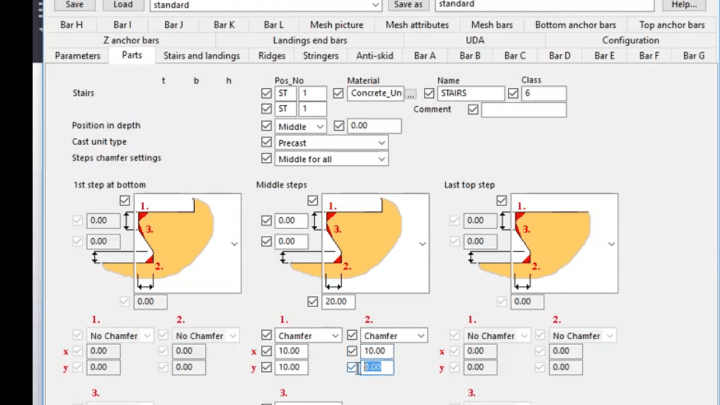Open Middle steps chamfer 1 type dropdown
Viewport: 720px width, 405px height.
308,336
